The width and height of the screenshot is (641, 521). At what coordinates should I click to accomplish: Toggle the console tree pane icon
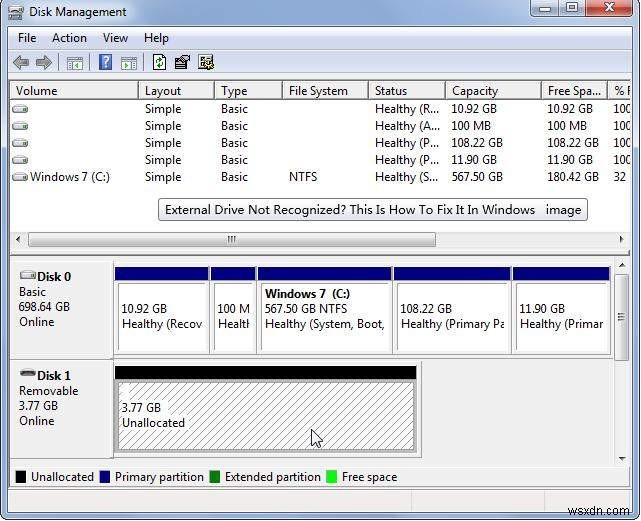point(75,63)
